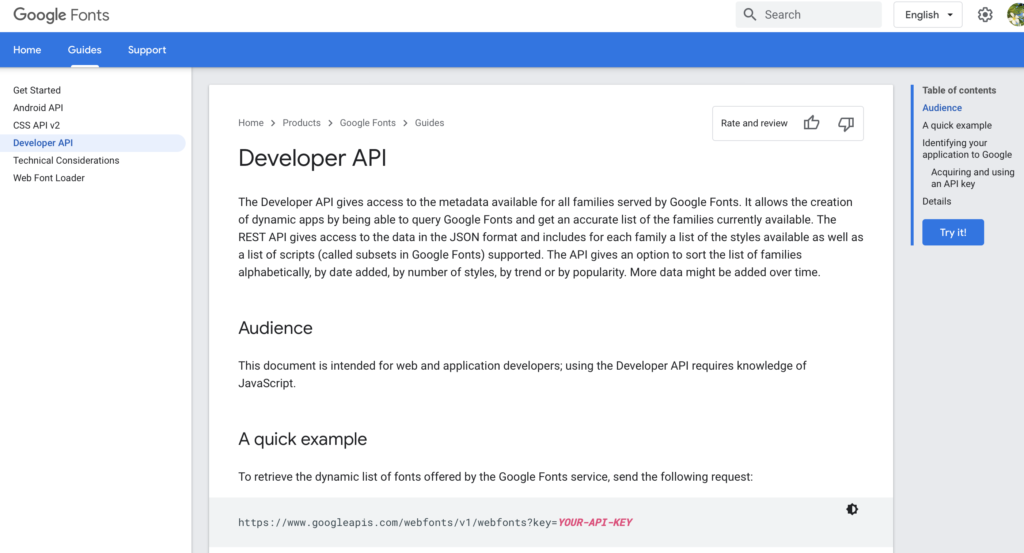Open the user profile avatar
This screenshot has height=553, width=1024.
[x=1016, y=14]
